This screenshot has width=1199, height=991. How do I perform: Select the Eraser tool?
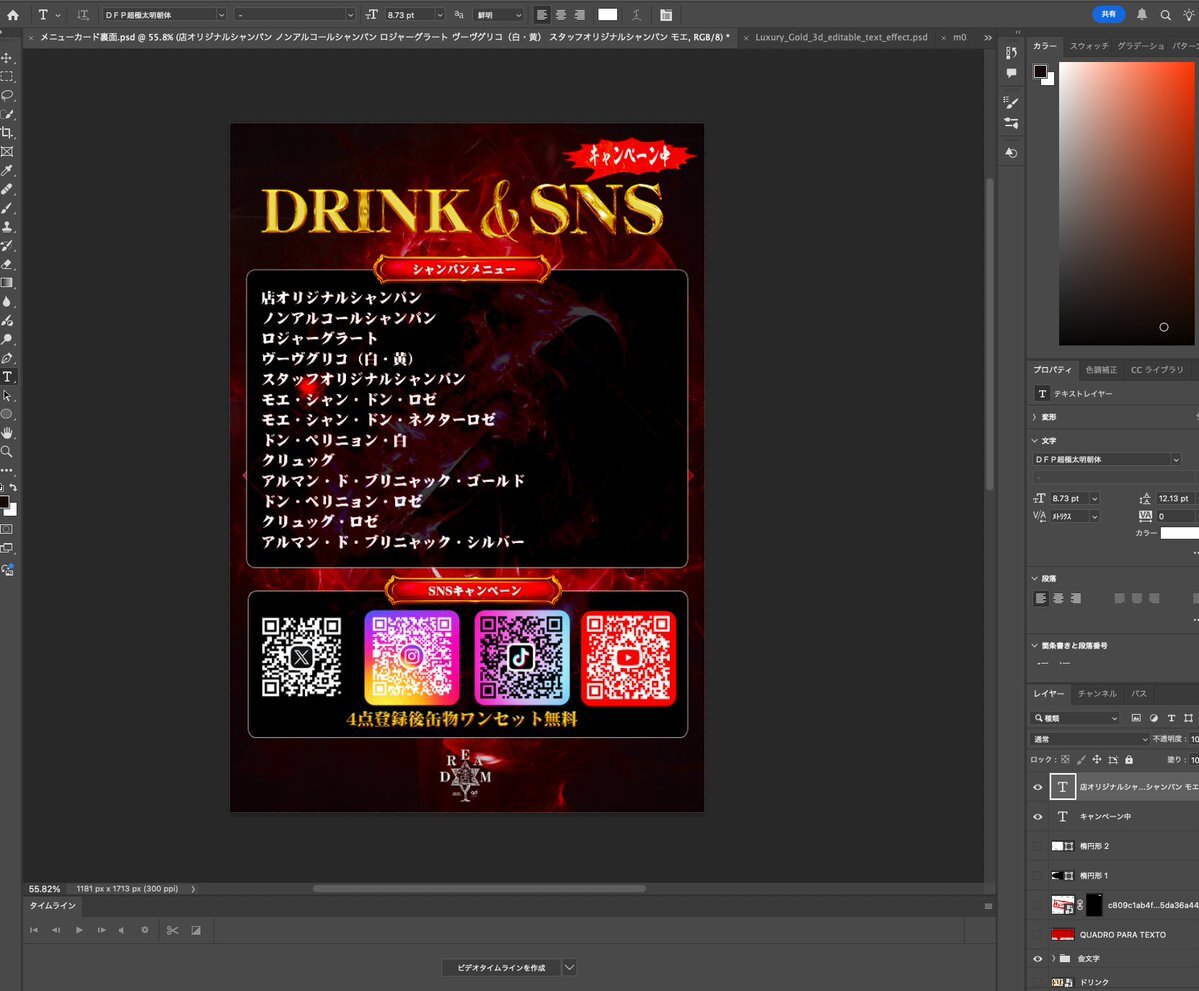tap(7, 264)
